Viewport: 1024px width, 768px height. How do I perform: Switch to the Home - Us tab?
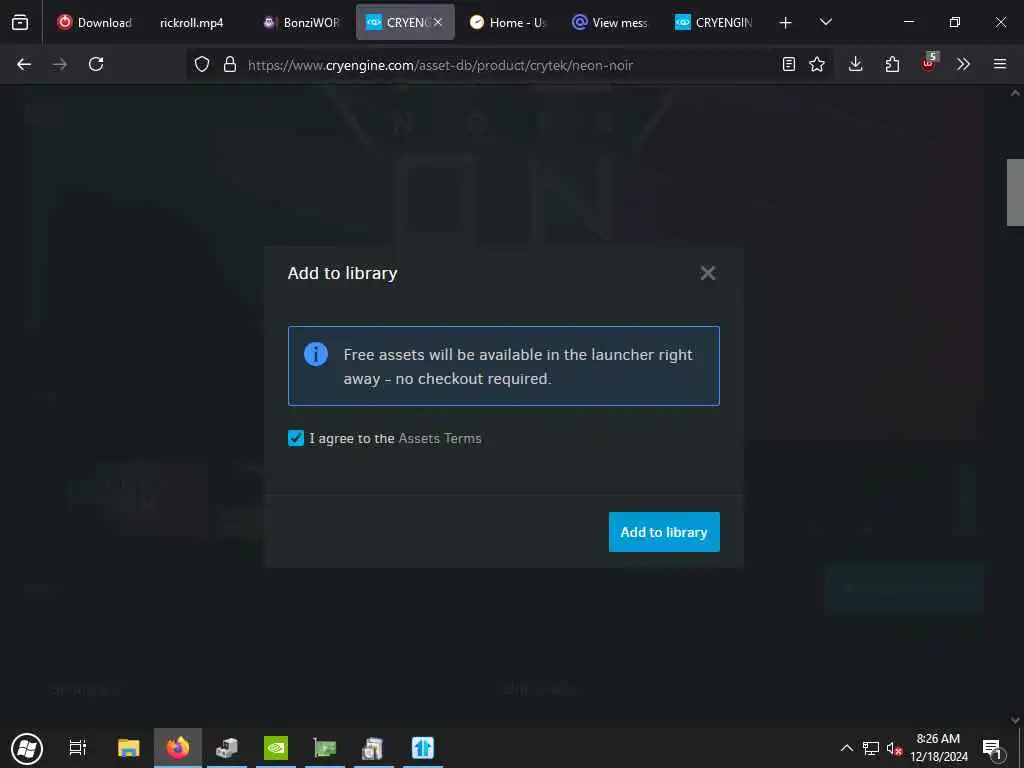pos(507,22)
